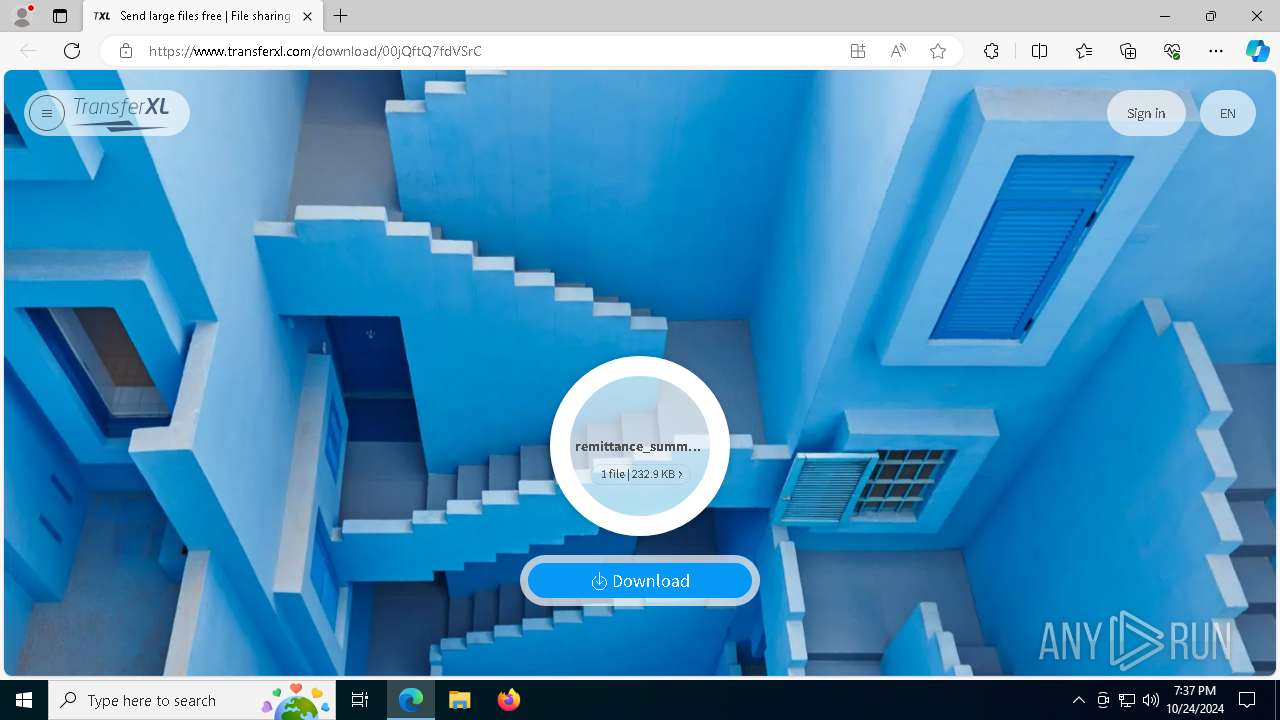
Task: Open Collections icon
Action: click(x=1128, y=51)
